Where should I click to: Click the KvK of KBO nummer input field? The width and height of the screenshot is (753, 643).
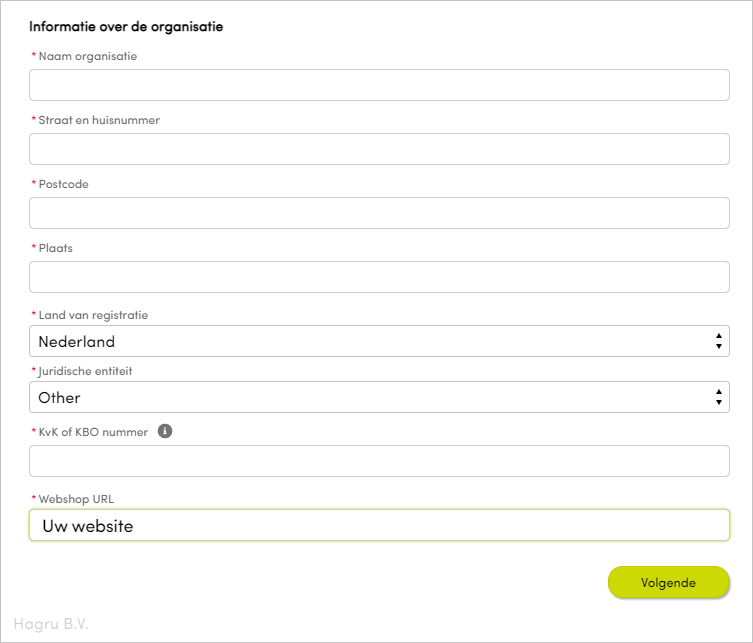(x=379, y=461)
